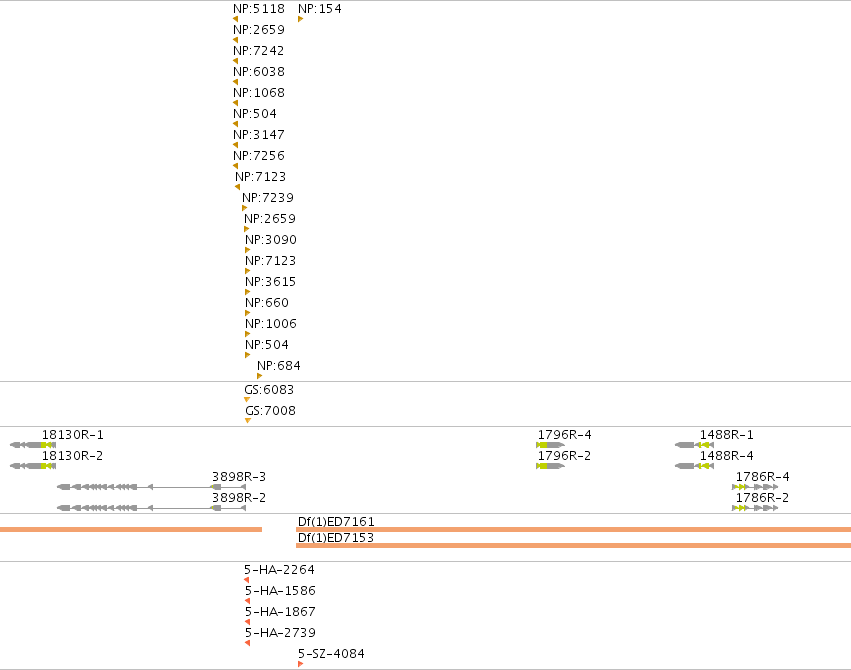Click the arrow marker under NP:5118
The image size is (851, 670).
(236, 19)
